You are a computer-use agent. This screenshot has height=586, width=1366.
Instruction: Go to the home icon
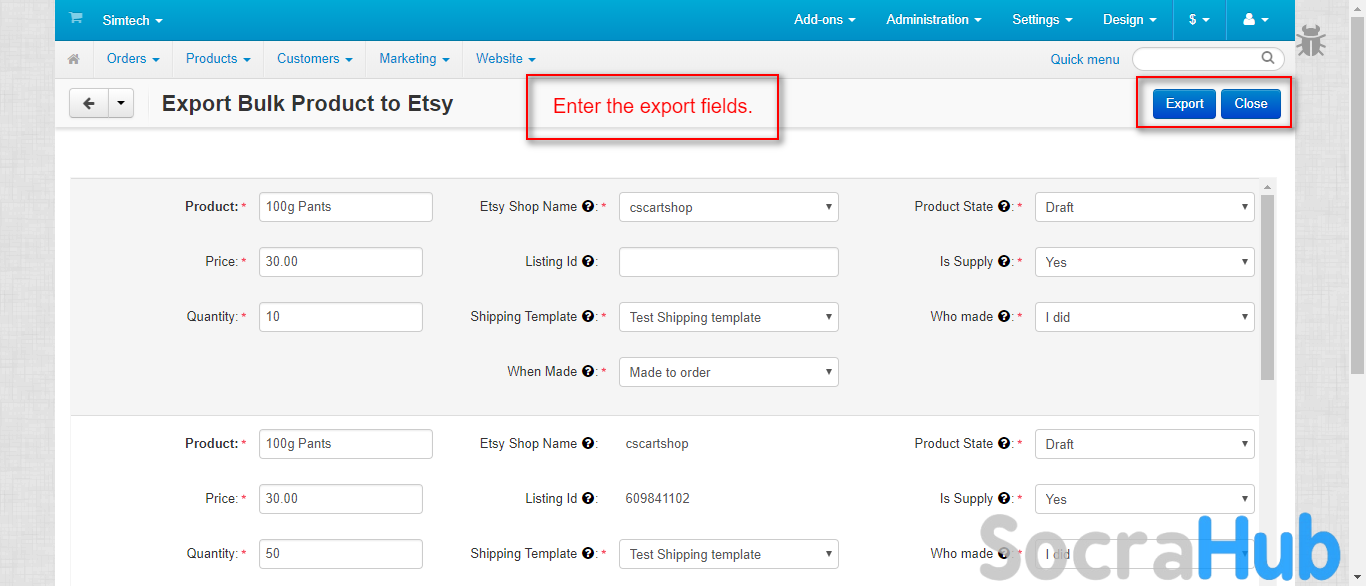(74, 59)
